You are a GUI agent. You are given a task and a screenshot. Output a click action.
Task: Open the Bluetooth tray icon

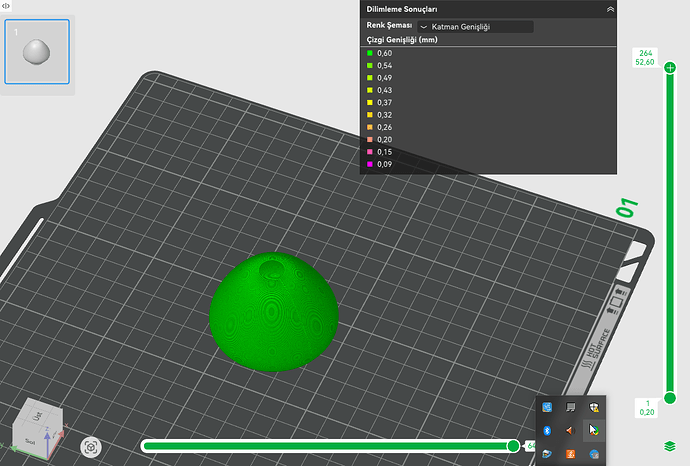[x=547, y=430]
